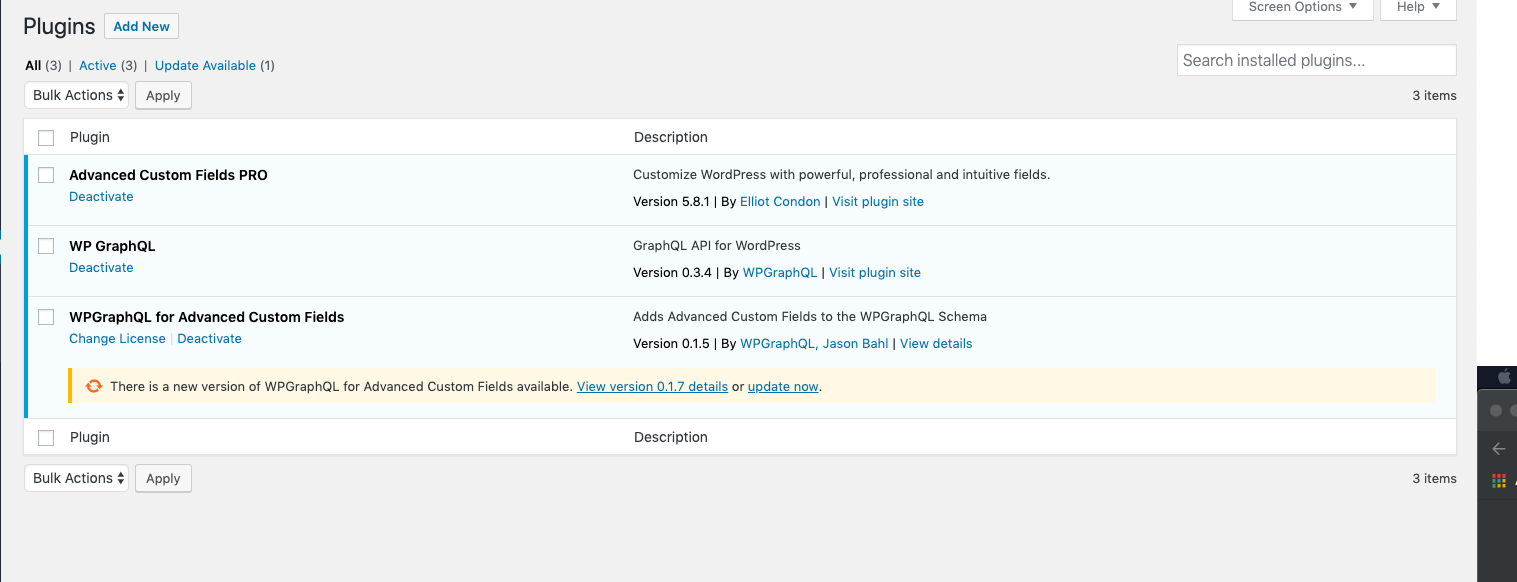Click the bottom Apply button
Image resolution: width=1517 pixels, height=582 pixels.
tap(163, 478)
